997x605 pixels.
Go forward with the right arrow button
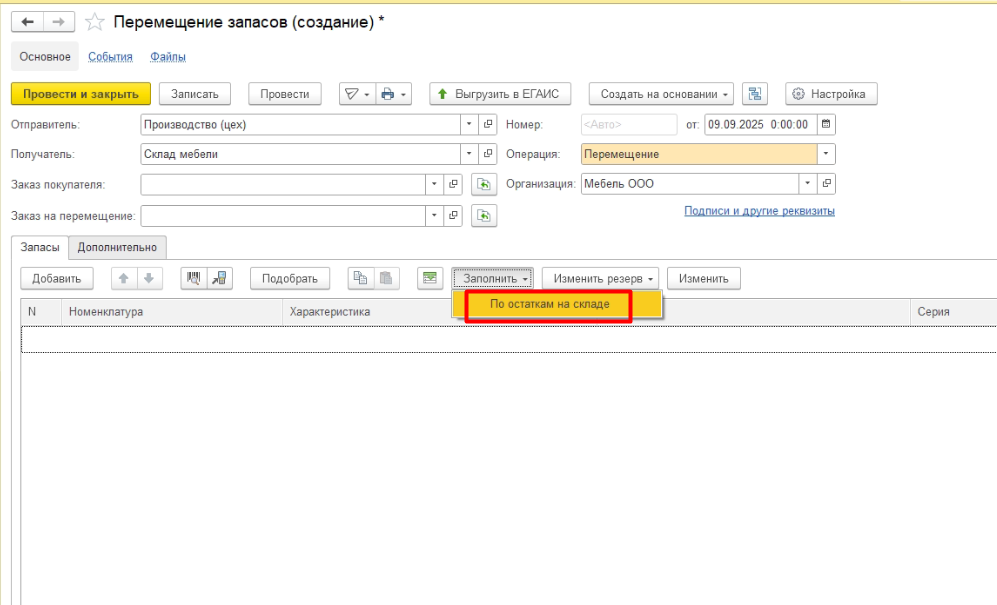pyautogui.click(x=58, y=22)
